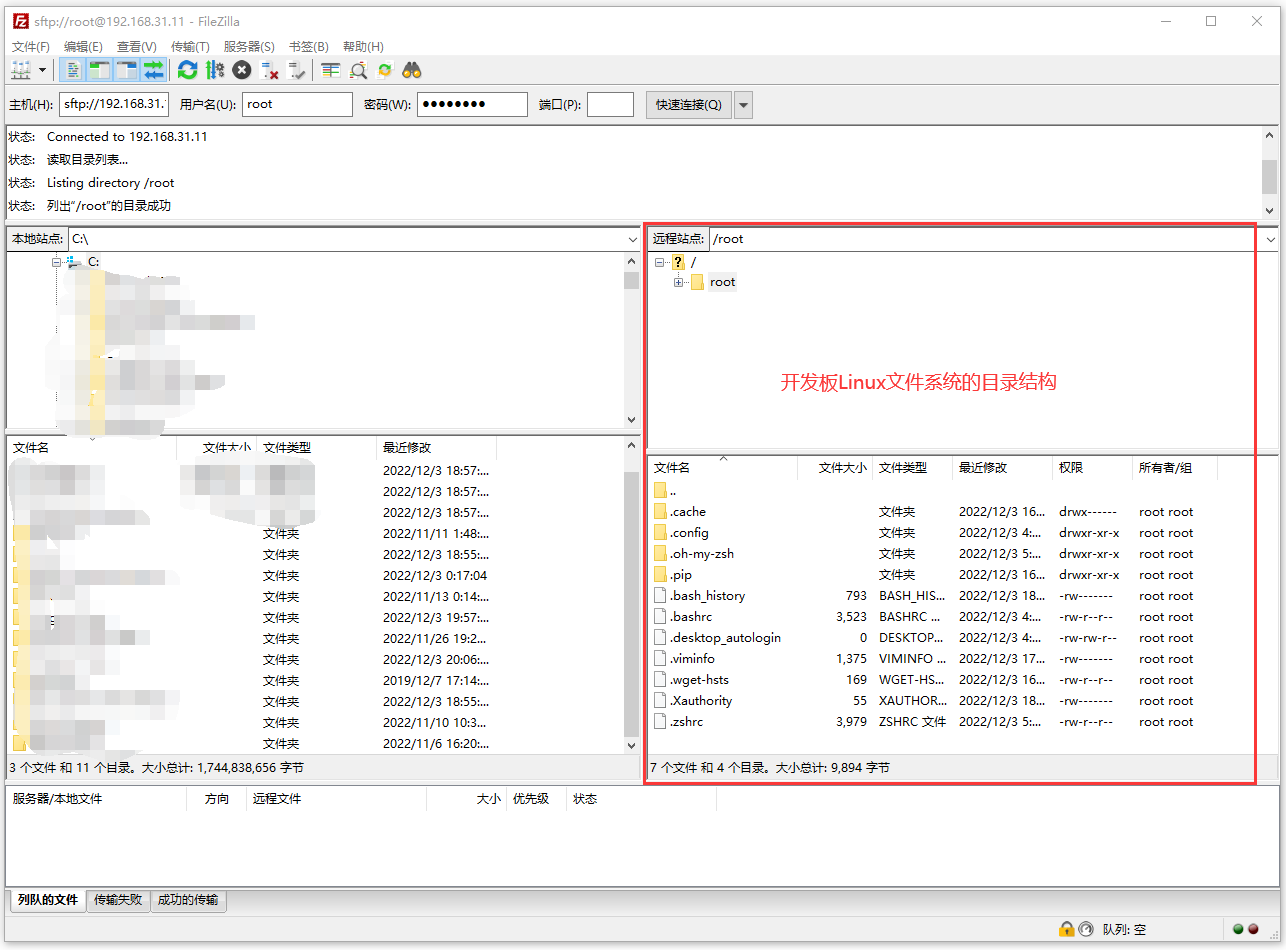The image size is (1286, 950).
Task: Reconnect to the last server
Action: point(296,70)
